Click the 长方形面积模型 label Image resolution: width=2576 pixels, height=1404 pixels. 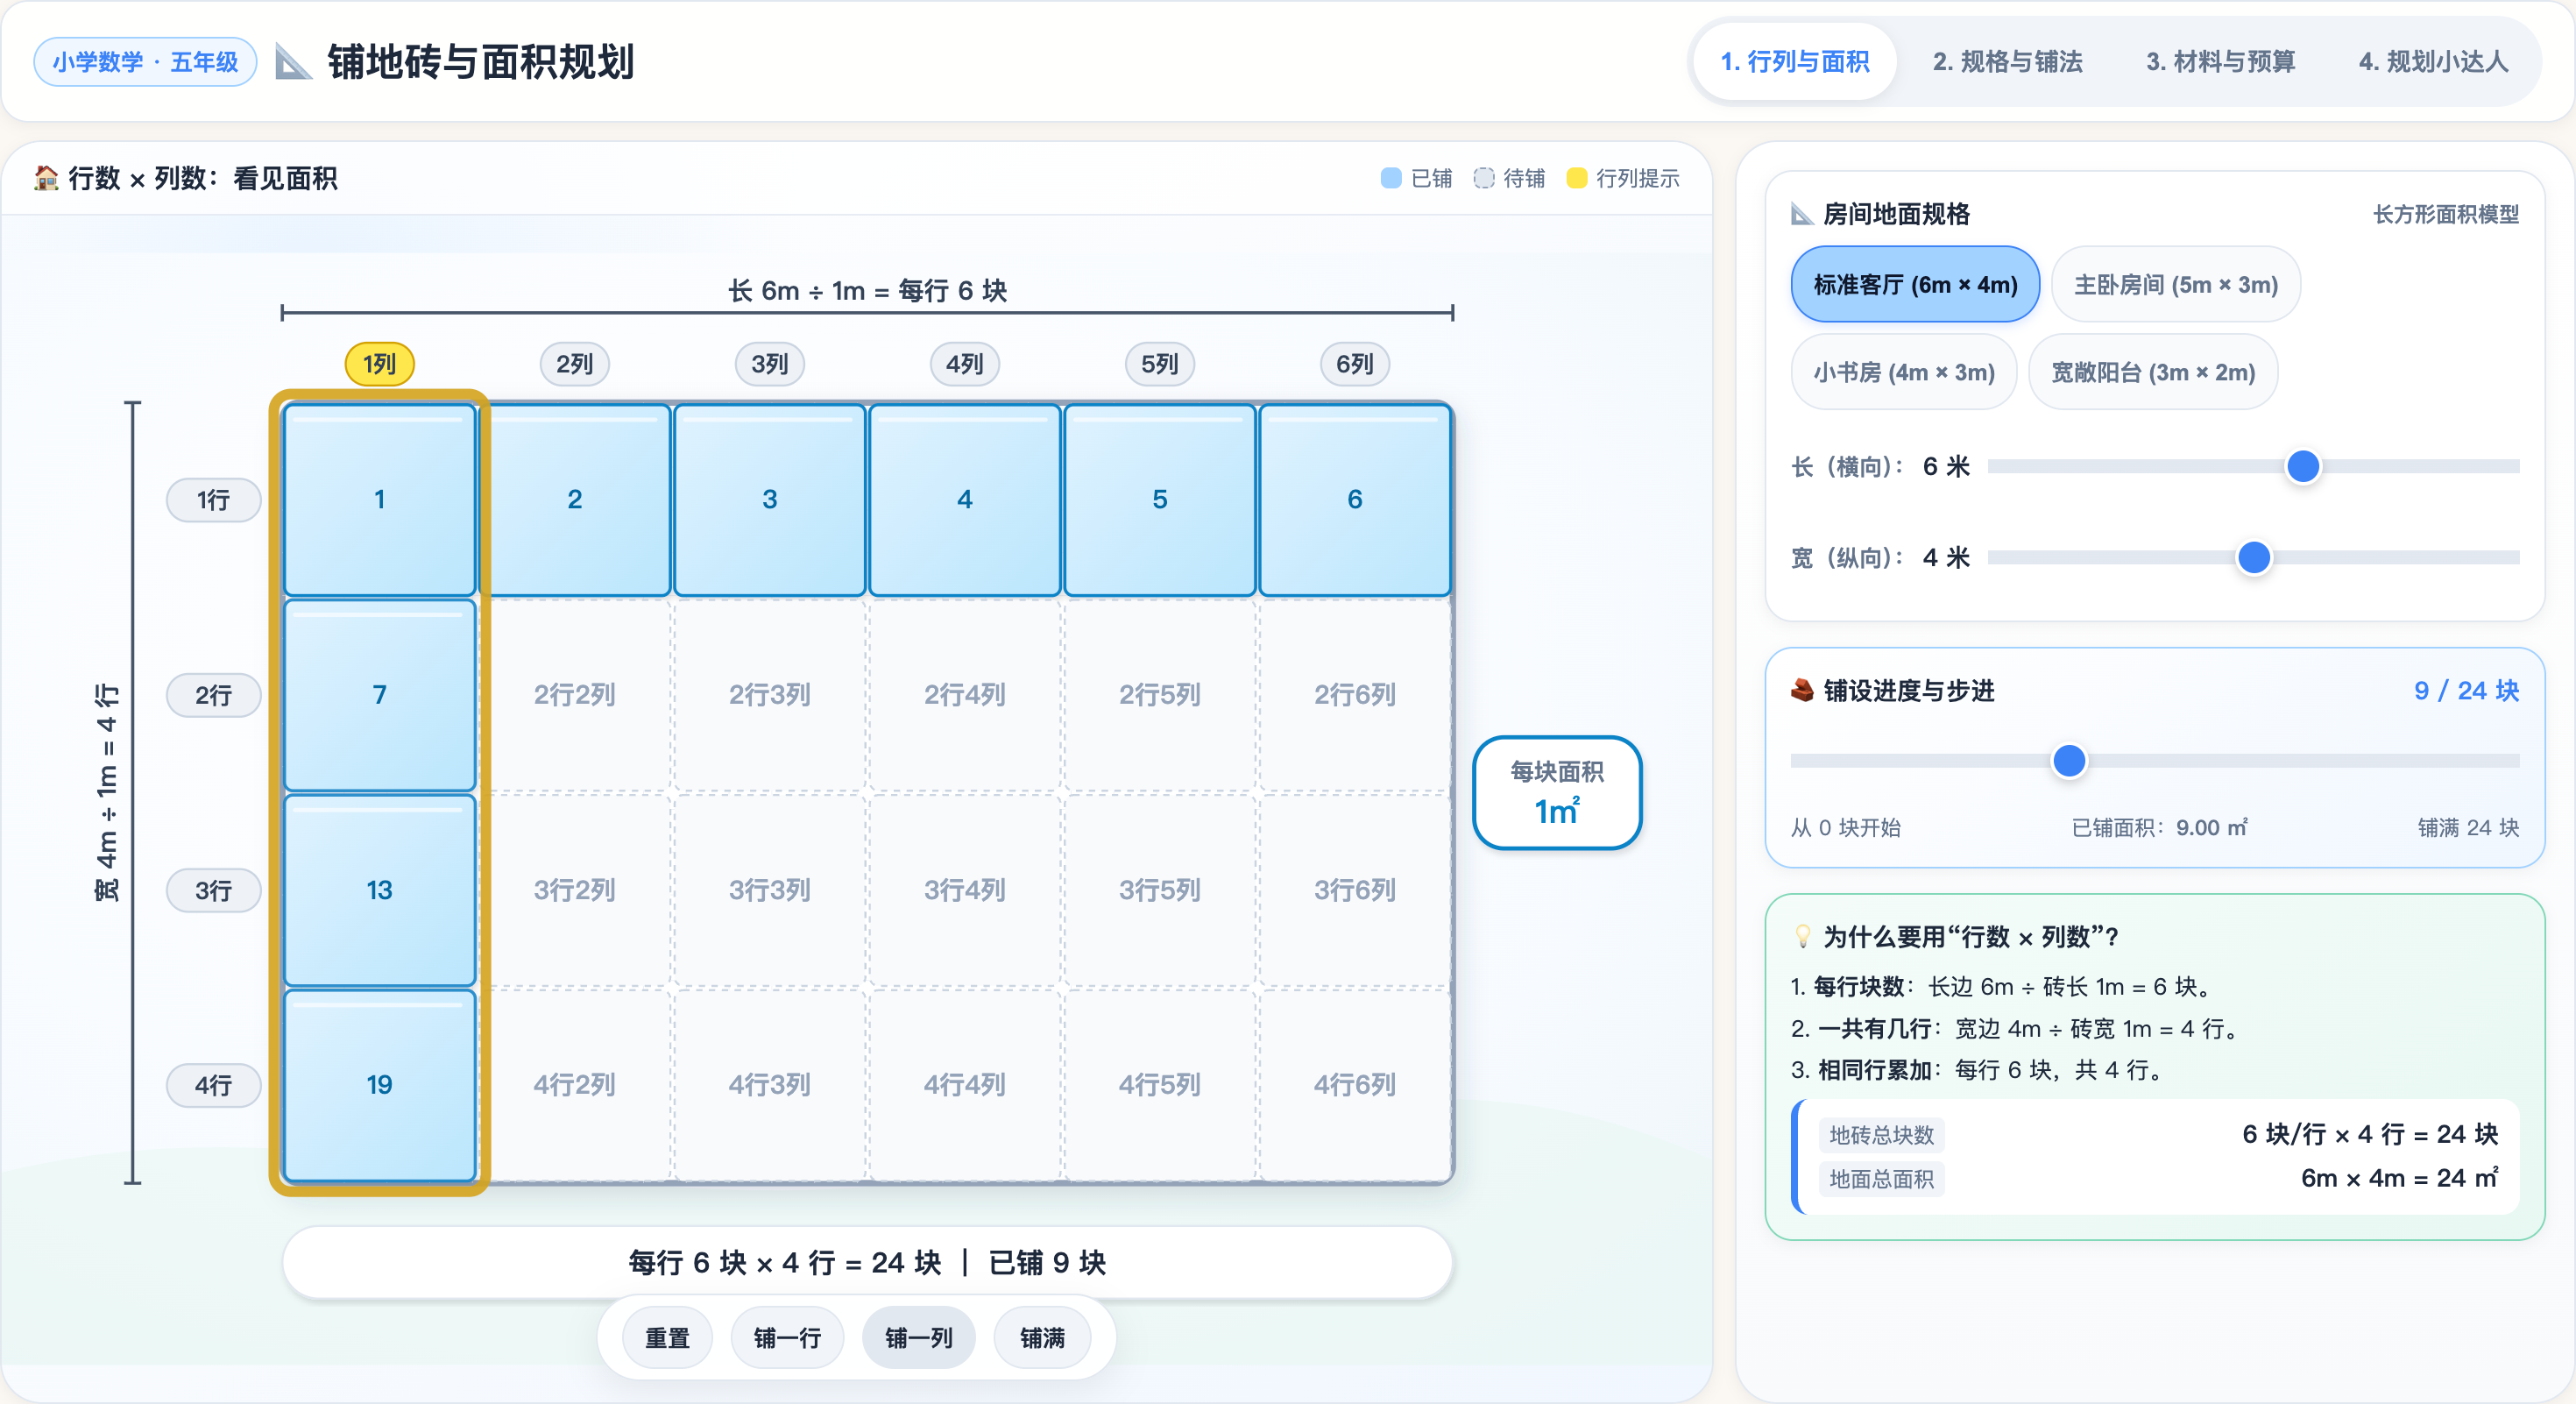[x=2446, y=214]
